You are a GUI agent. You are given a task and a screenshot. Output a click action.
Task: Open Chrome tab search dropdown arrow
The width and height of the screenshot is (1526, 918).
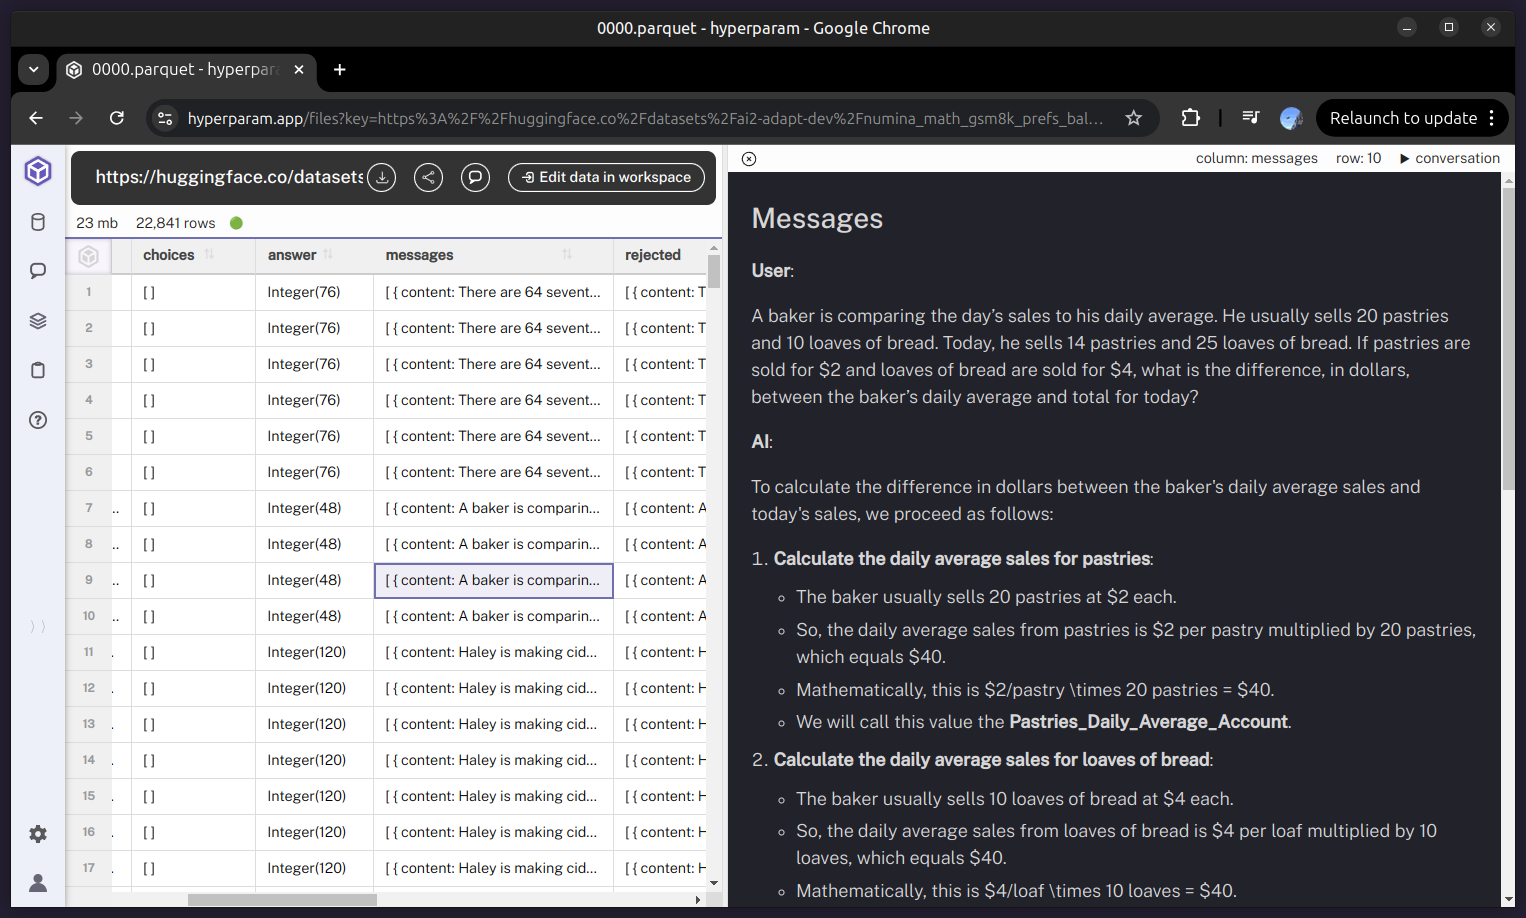point(33,70)
